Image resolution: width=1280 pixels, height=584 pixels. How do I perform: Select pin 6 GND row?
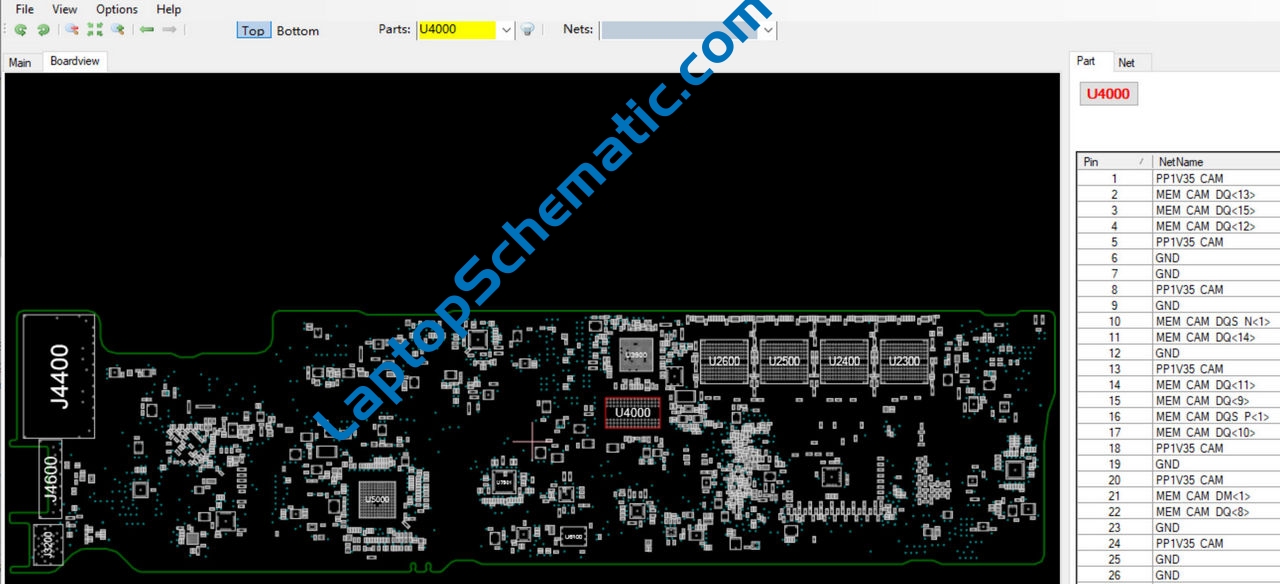tap(1178, 257)
